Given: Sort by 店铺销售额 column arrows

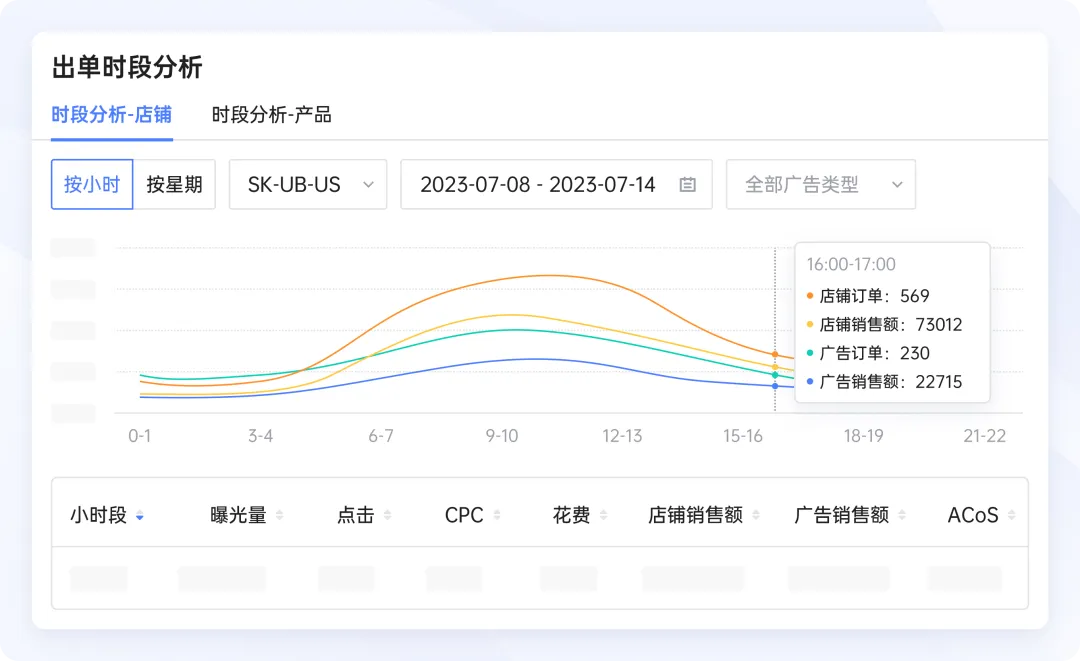Looking at the screenshot, I should coord(756,515).
